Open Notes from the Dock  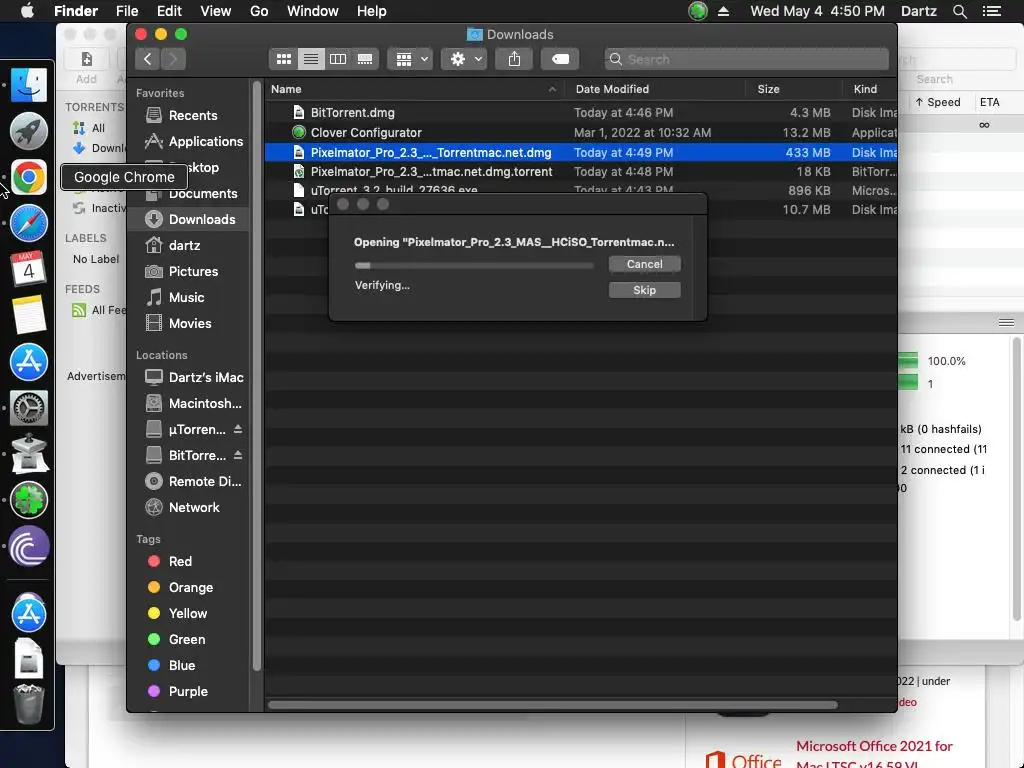click(x=28, y=315)
